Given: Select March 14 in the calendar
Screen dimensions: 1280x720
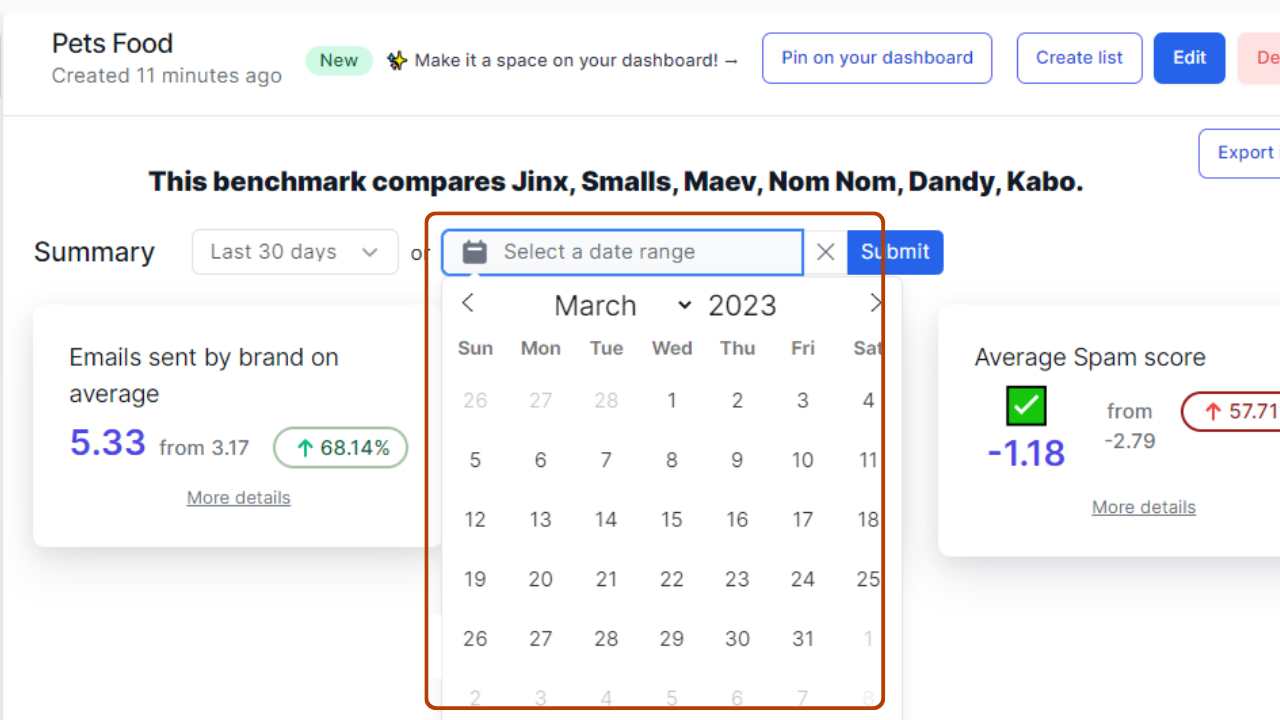Looking at the screenshot, I should 606,519.
